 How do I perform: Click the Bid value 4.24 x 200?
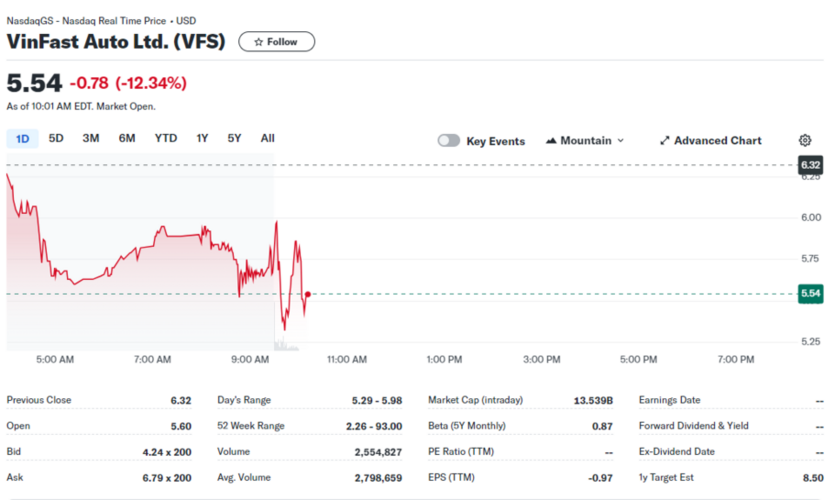pyautogui.click(x=167, y=452)
